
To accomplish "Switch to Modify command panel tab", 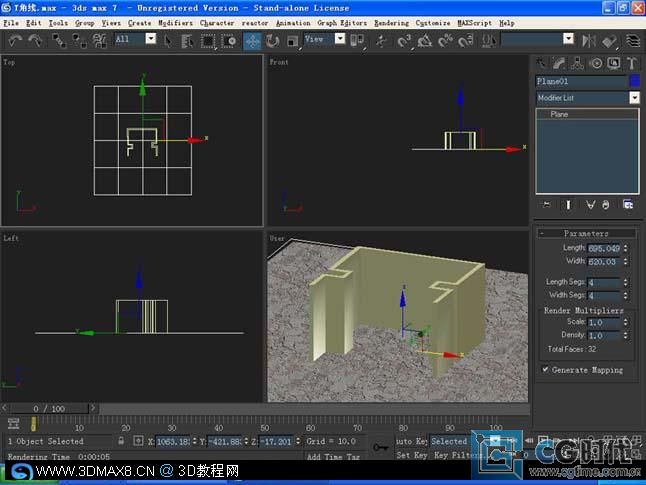I will [559, 63].
